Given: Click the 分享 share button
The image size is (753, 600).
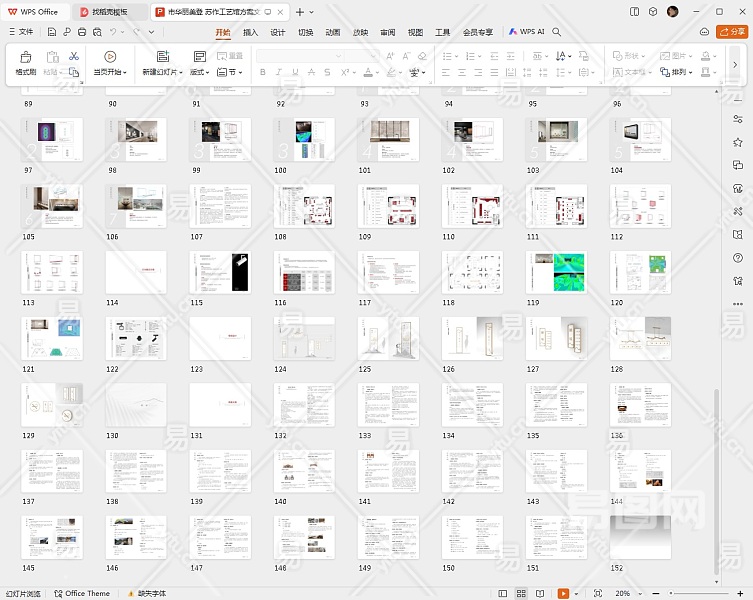Looking at the screenshot, I should (x=733, y=32).
